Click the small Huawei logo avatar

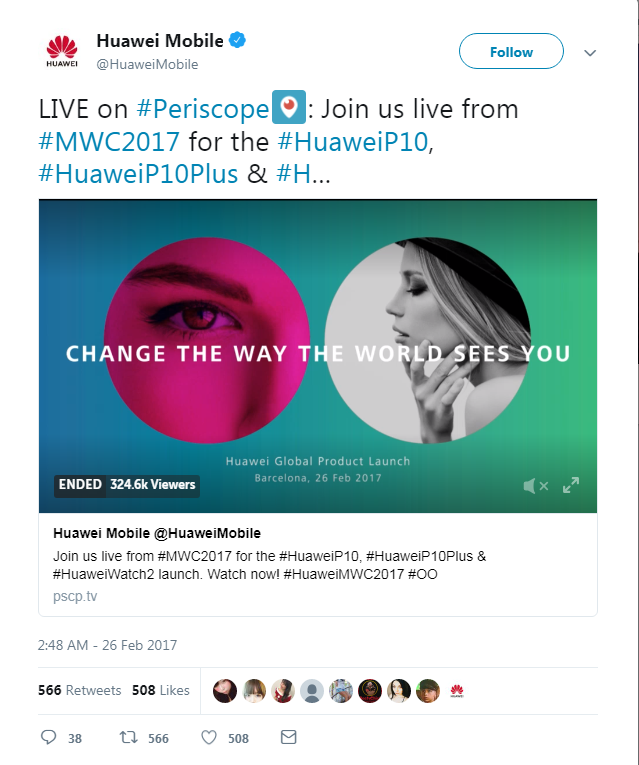coord(457,691)
